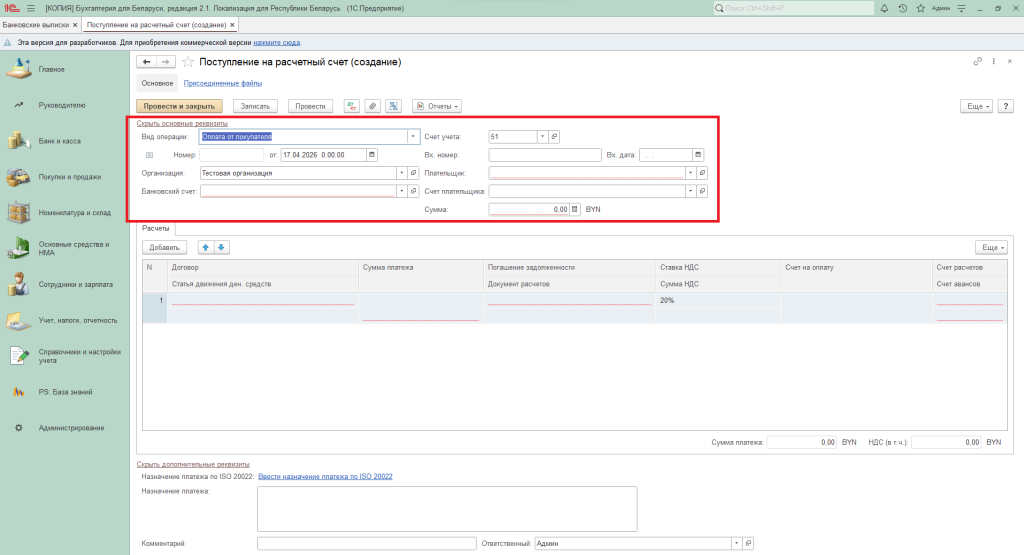Click the attached files paperclip icon

pyautogui.click(x=372, y=106)
